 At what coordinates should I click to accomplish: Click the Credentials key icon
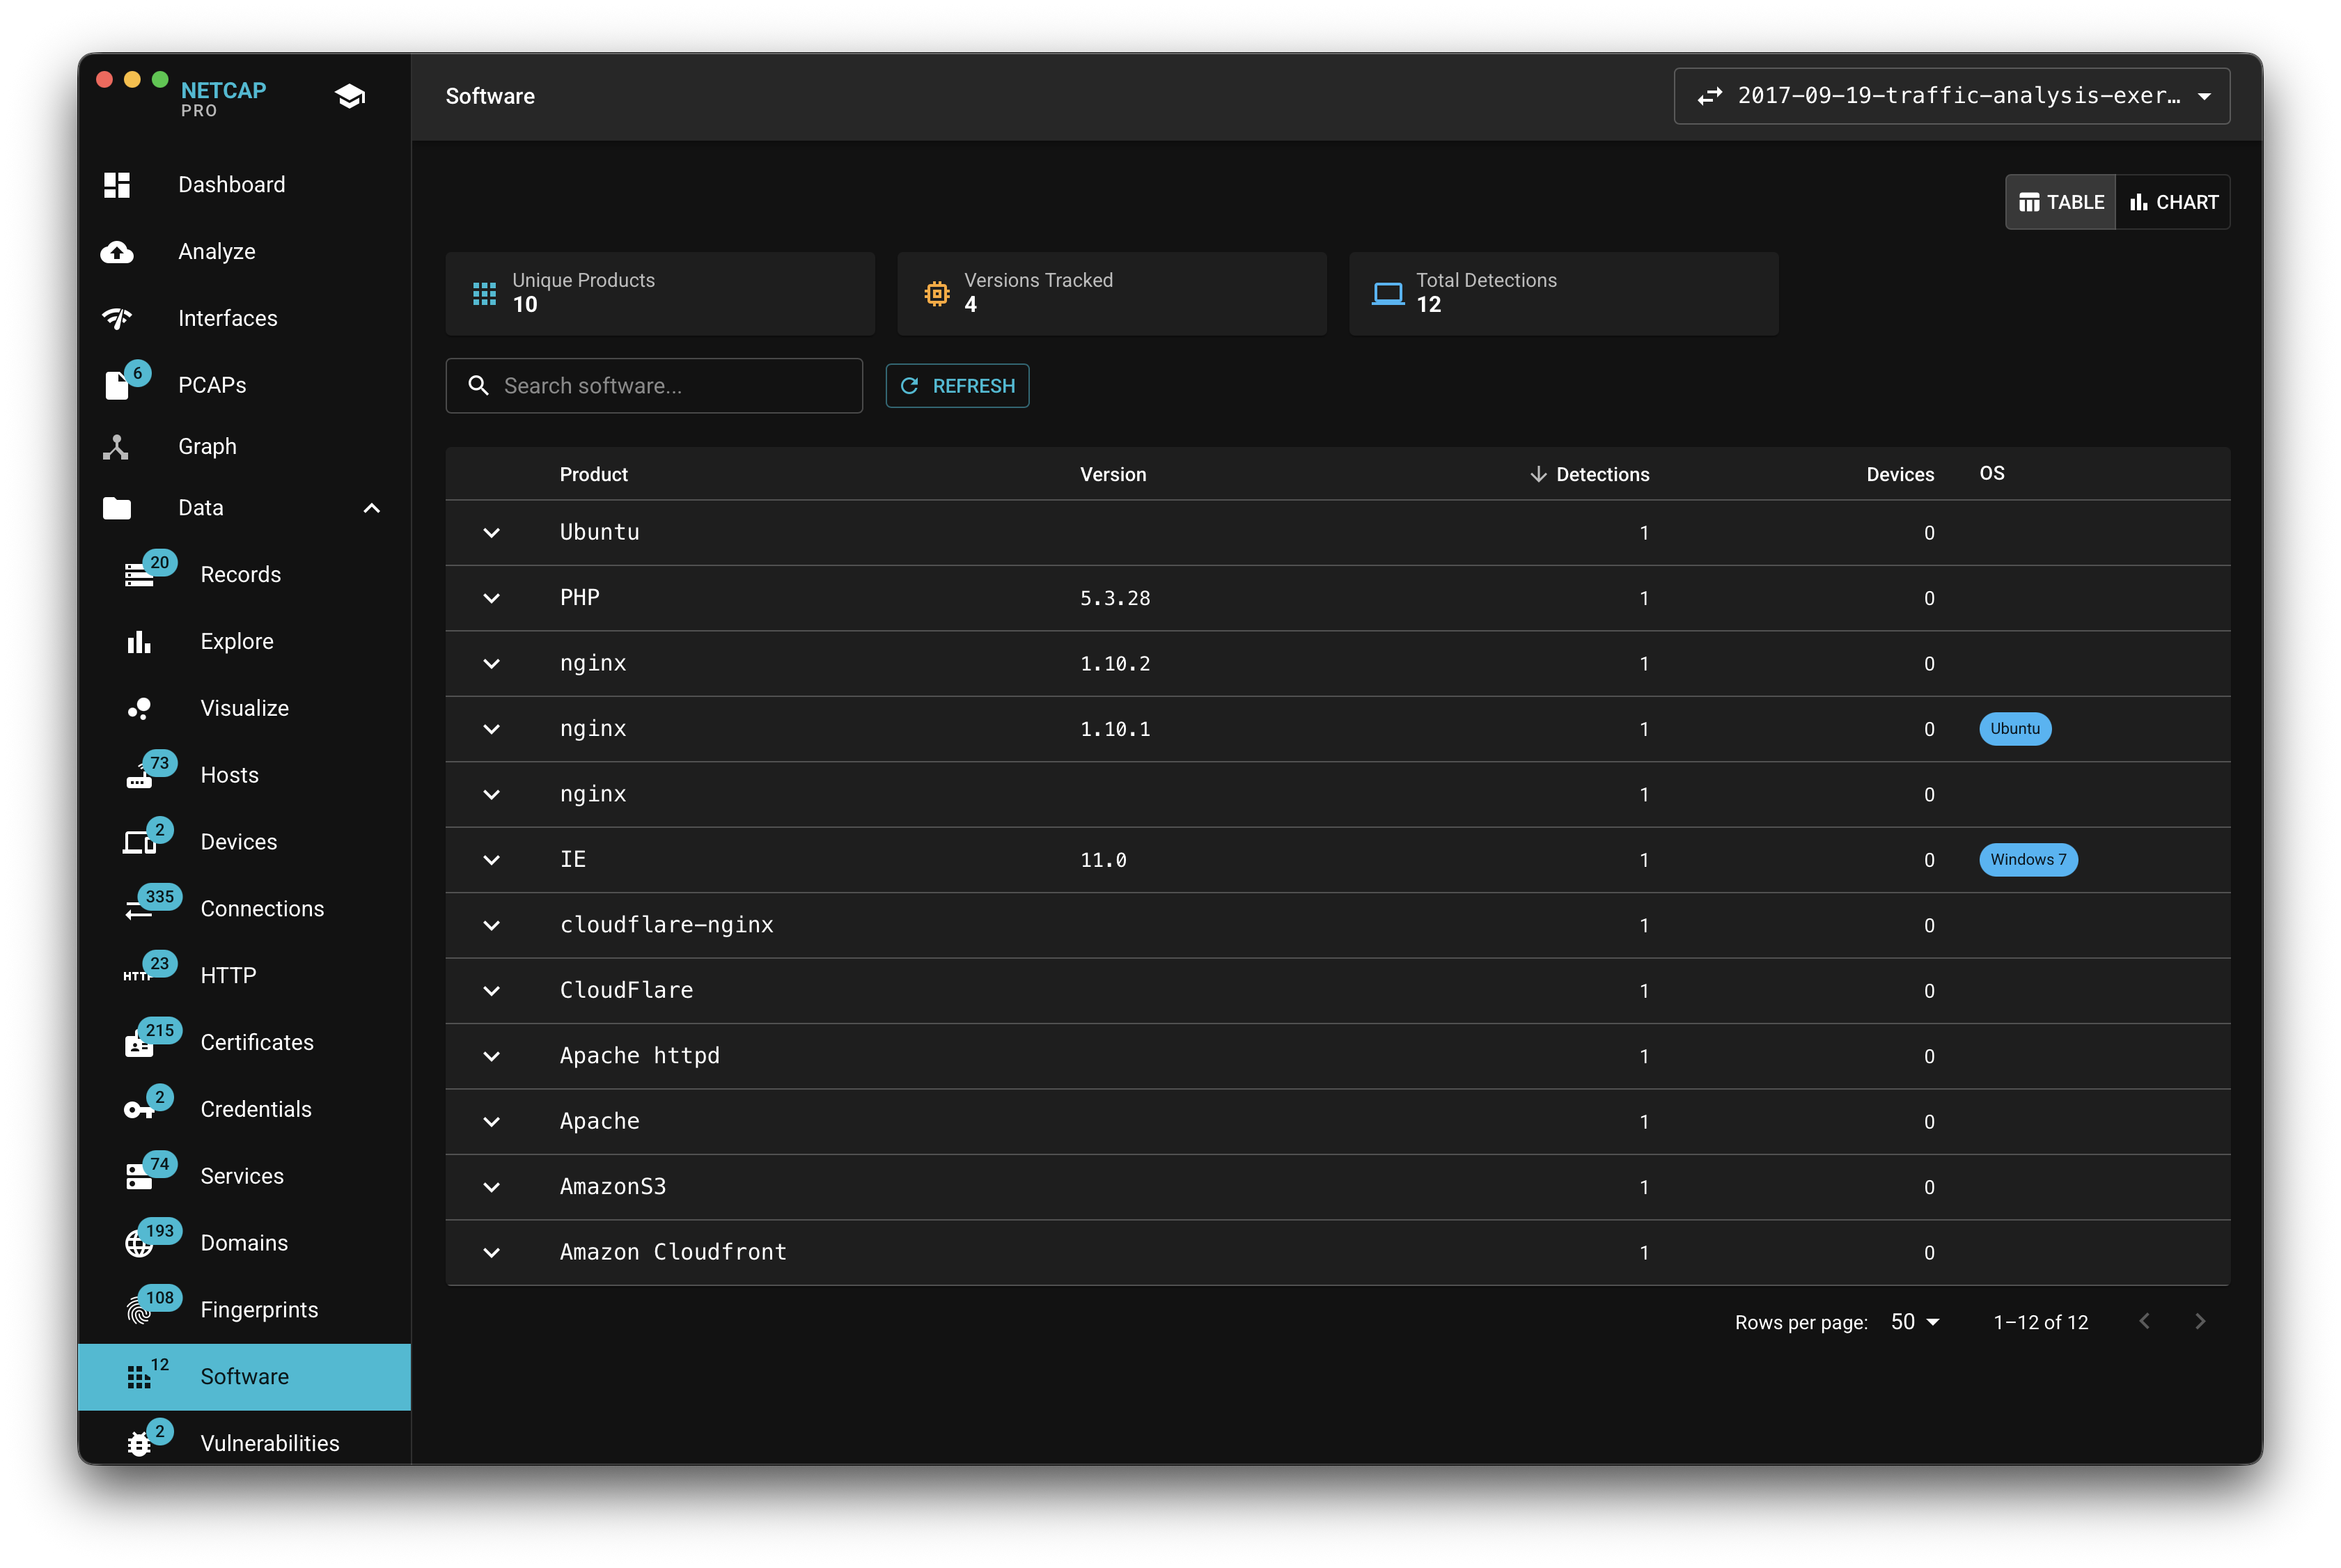point(138,1109)
